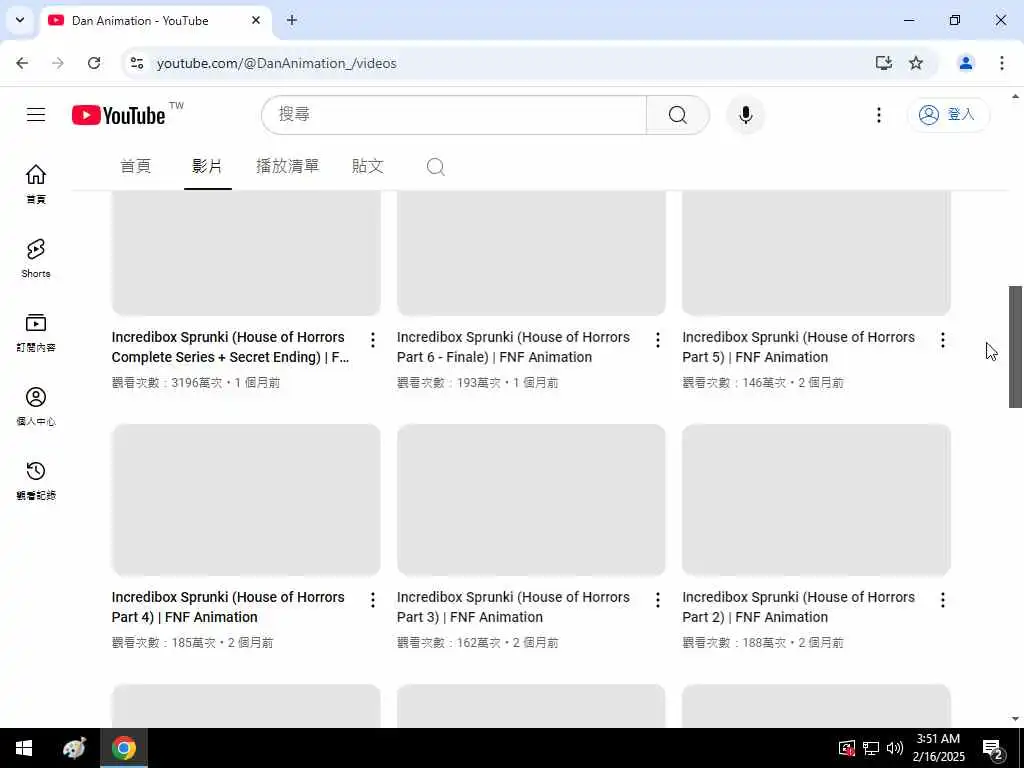1024x768 pixels.
Task: Open the Windows Start menu
Action: pyautogui.click(x=24, y=748)
